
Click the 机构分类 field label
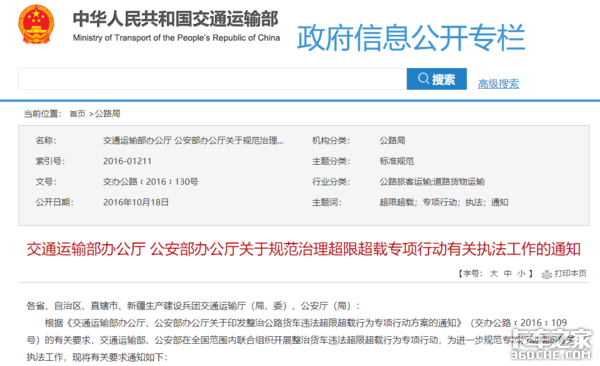pyautogui.click(x=331, y=141)
